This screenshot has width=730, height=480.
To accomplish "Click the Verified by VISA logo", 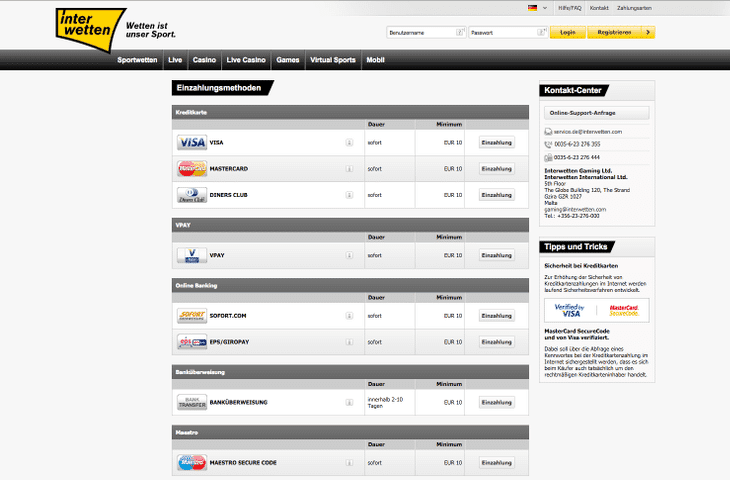I will pyautogui.click(x=570, y=310).
